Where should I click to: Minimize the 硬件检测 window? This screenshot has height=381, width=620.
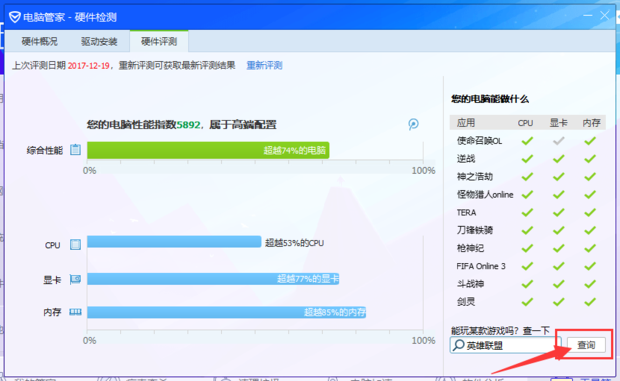[x=588, y=16]
